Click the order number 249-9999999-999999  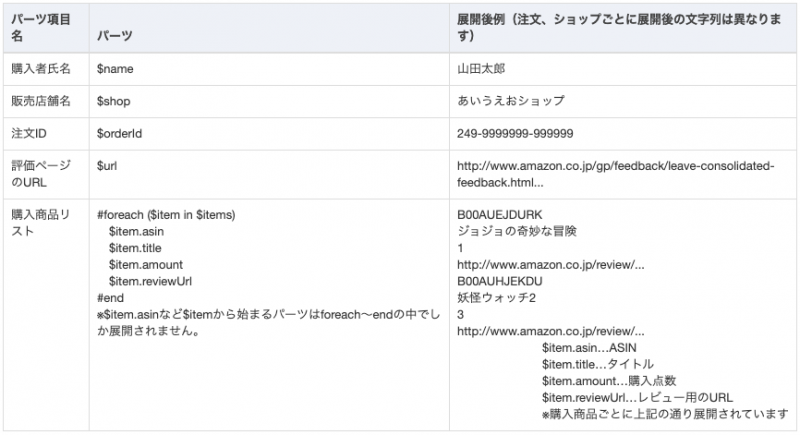click(515, 134)
